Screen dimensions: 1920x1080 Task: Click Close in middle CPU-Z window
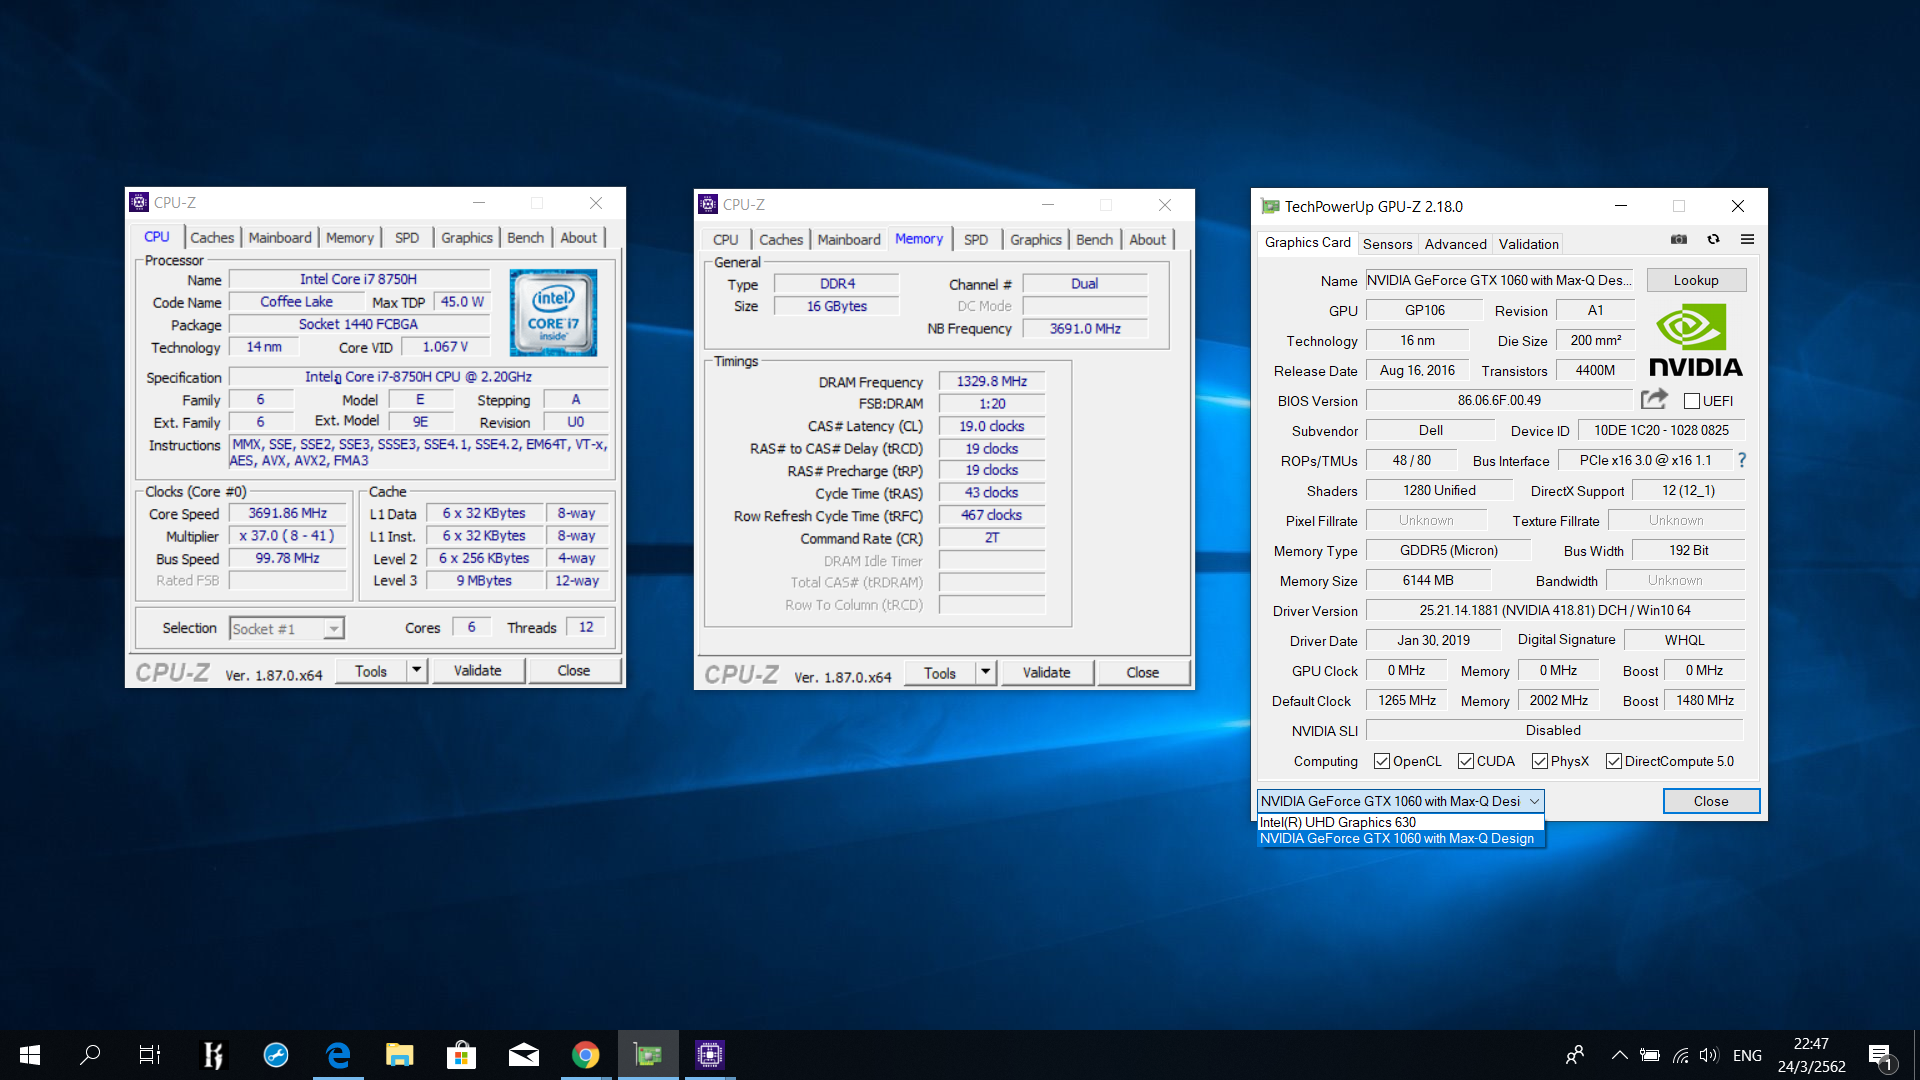(1143, 672)
